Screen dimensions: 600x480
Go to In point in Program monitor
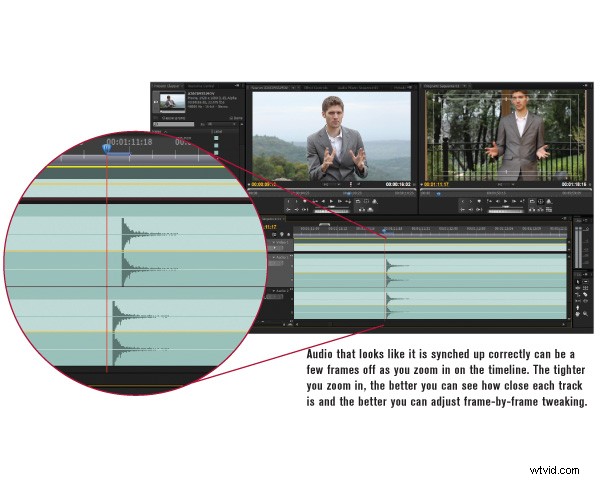(x=462, y=209)
